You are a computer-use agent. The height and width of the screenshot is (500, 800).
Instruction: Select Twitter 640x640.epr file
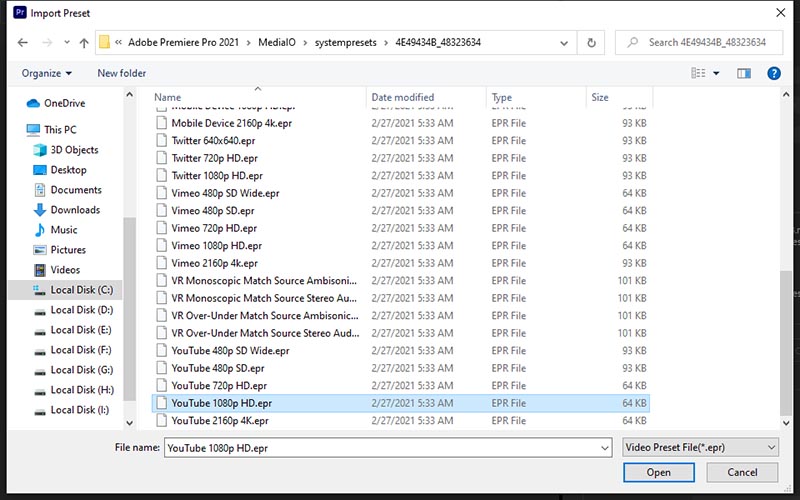pos(401,140)
